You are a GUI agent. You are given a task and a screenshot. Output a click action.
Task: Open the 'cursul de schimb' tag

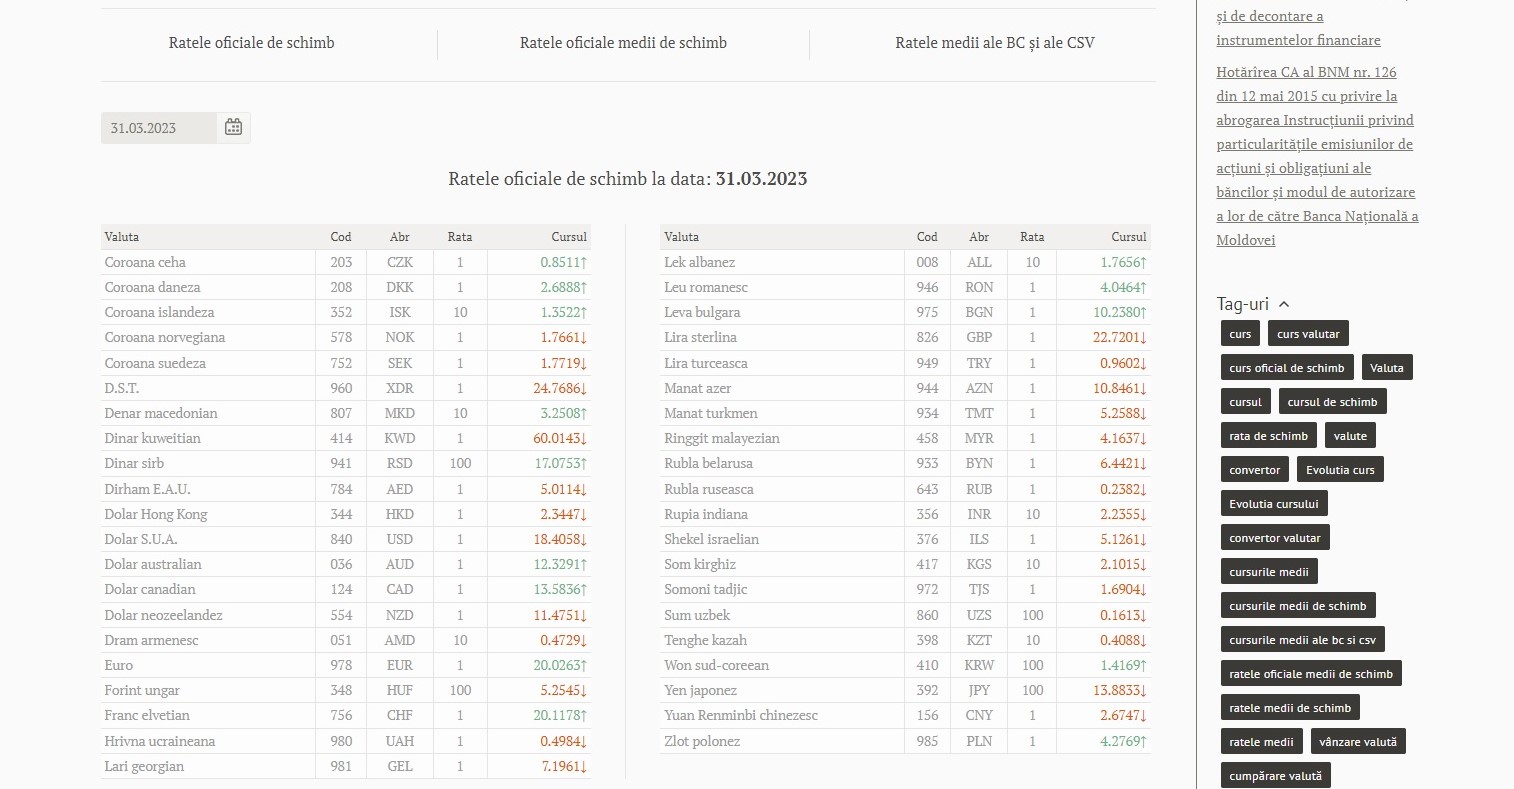(1332, 402)
